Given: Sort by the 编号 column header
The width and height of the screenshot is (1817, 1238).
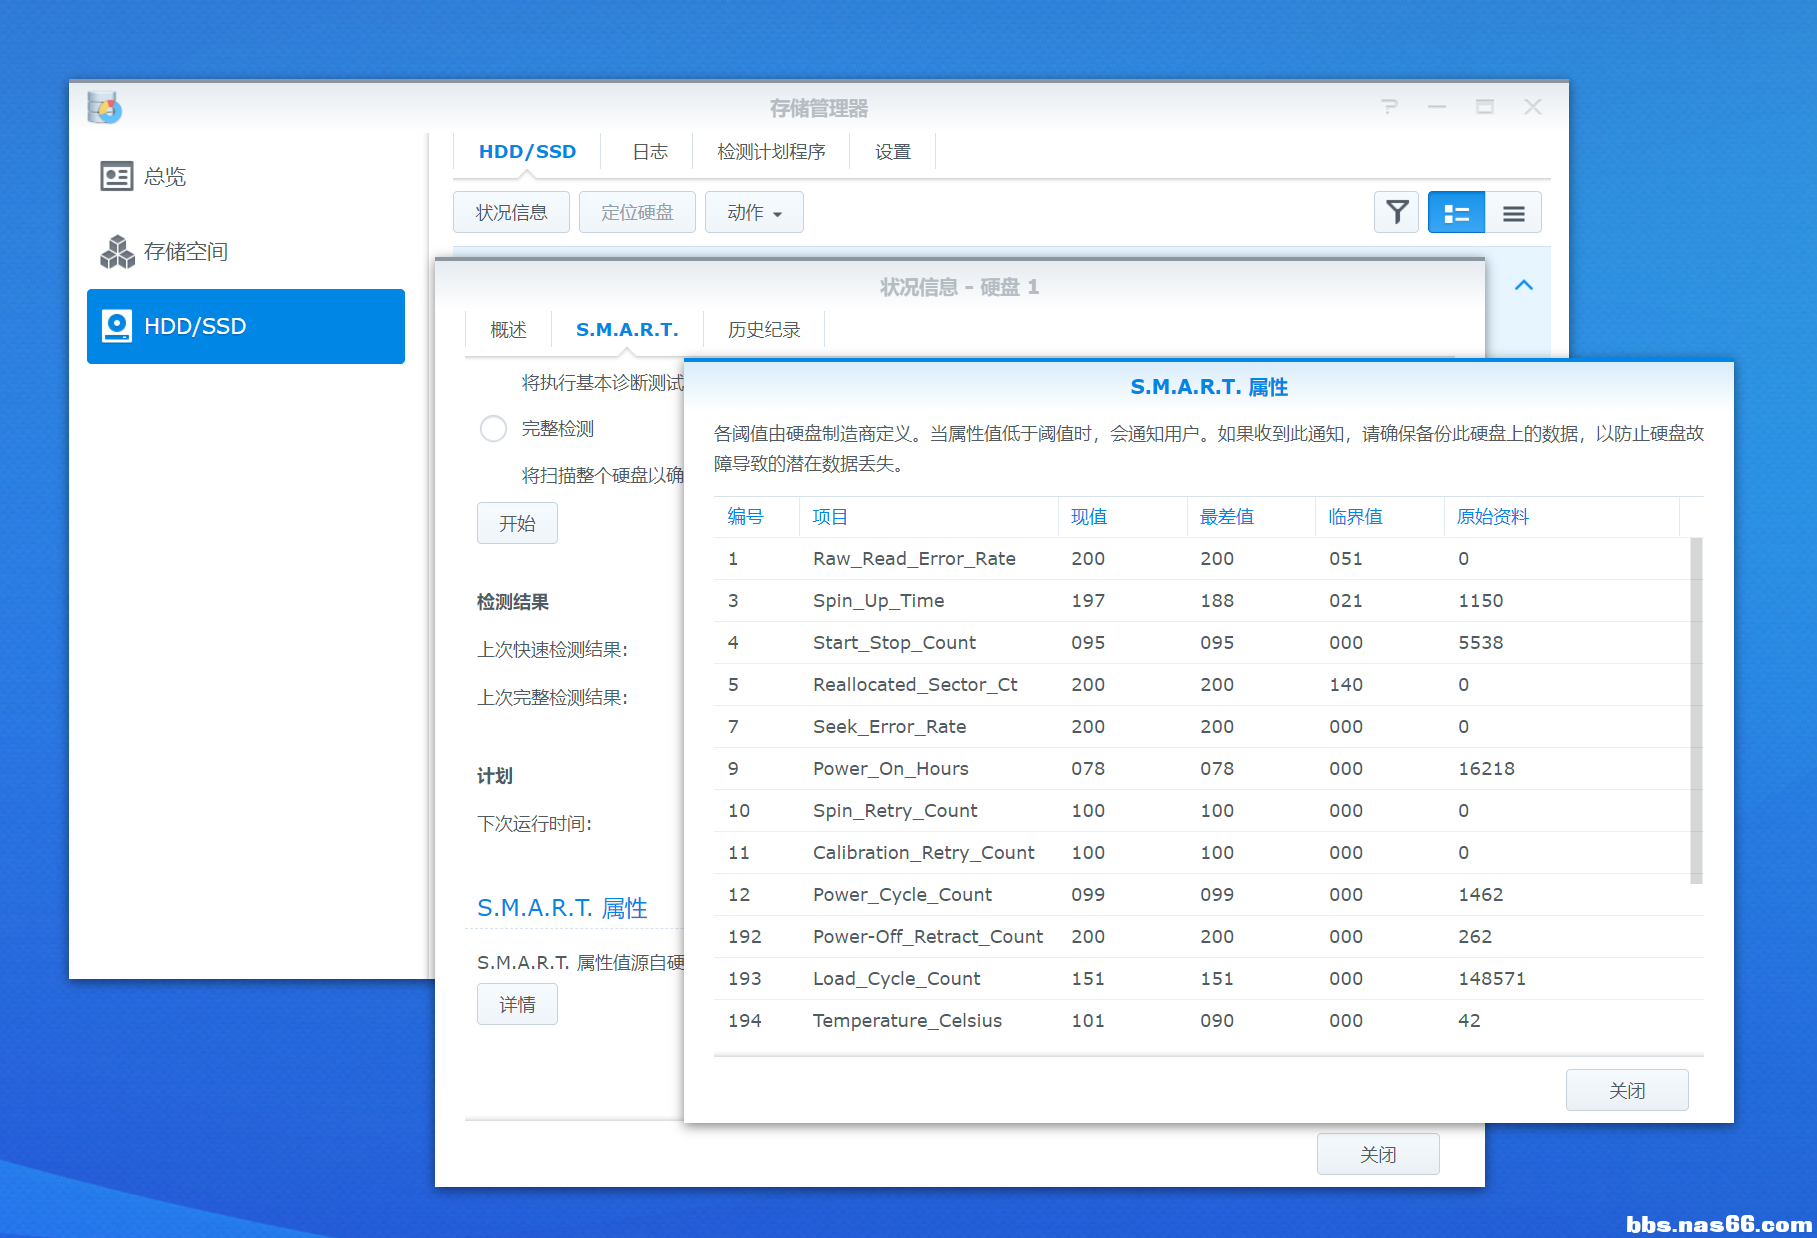Looking at the screenshot, I should point(756,517).
